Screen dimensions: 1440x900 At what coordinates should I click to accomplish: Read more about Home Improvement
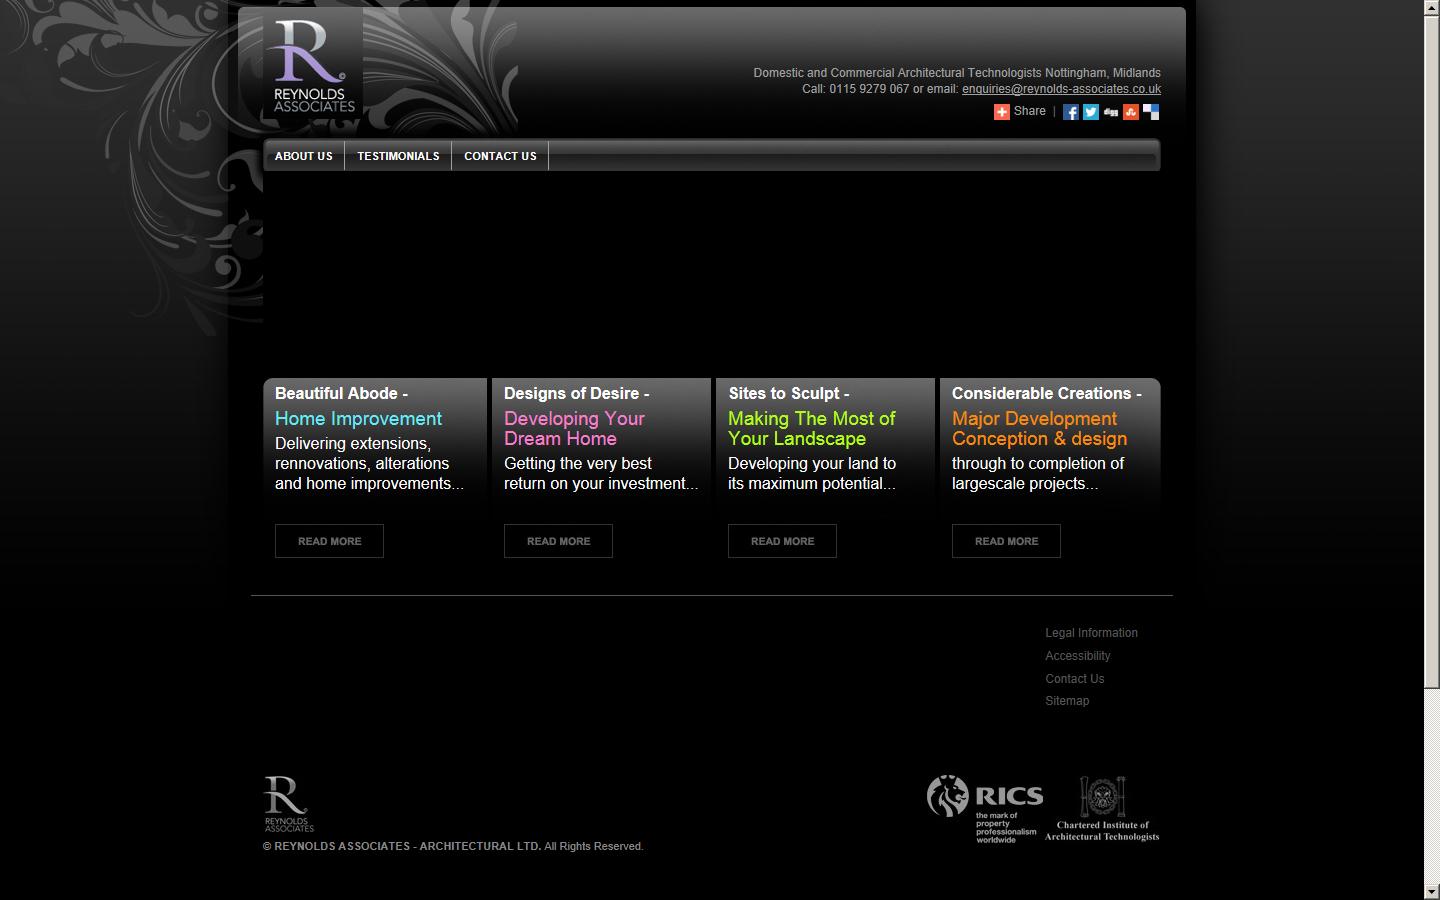(329, 541)
